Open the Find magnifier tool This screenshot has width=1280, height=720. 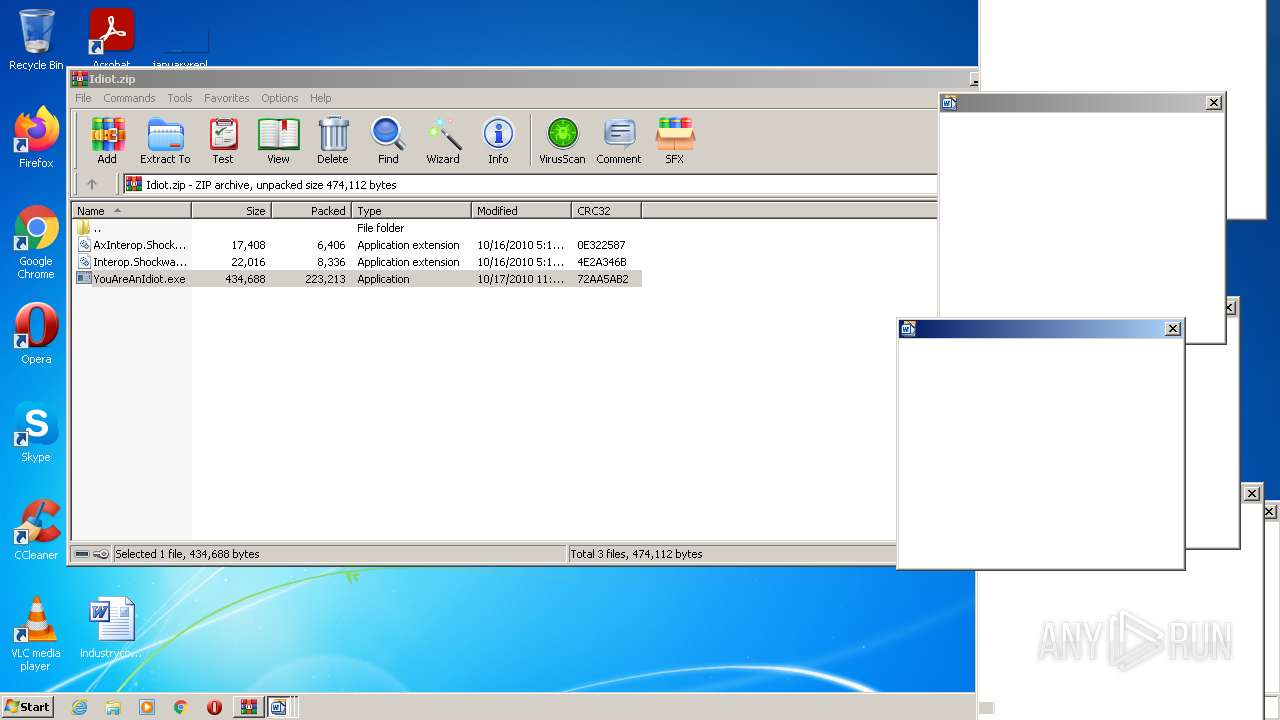pyautogui.click(x=388, y=141)
